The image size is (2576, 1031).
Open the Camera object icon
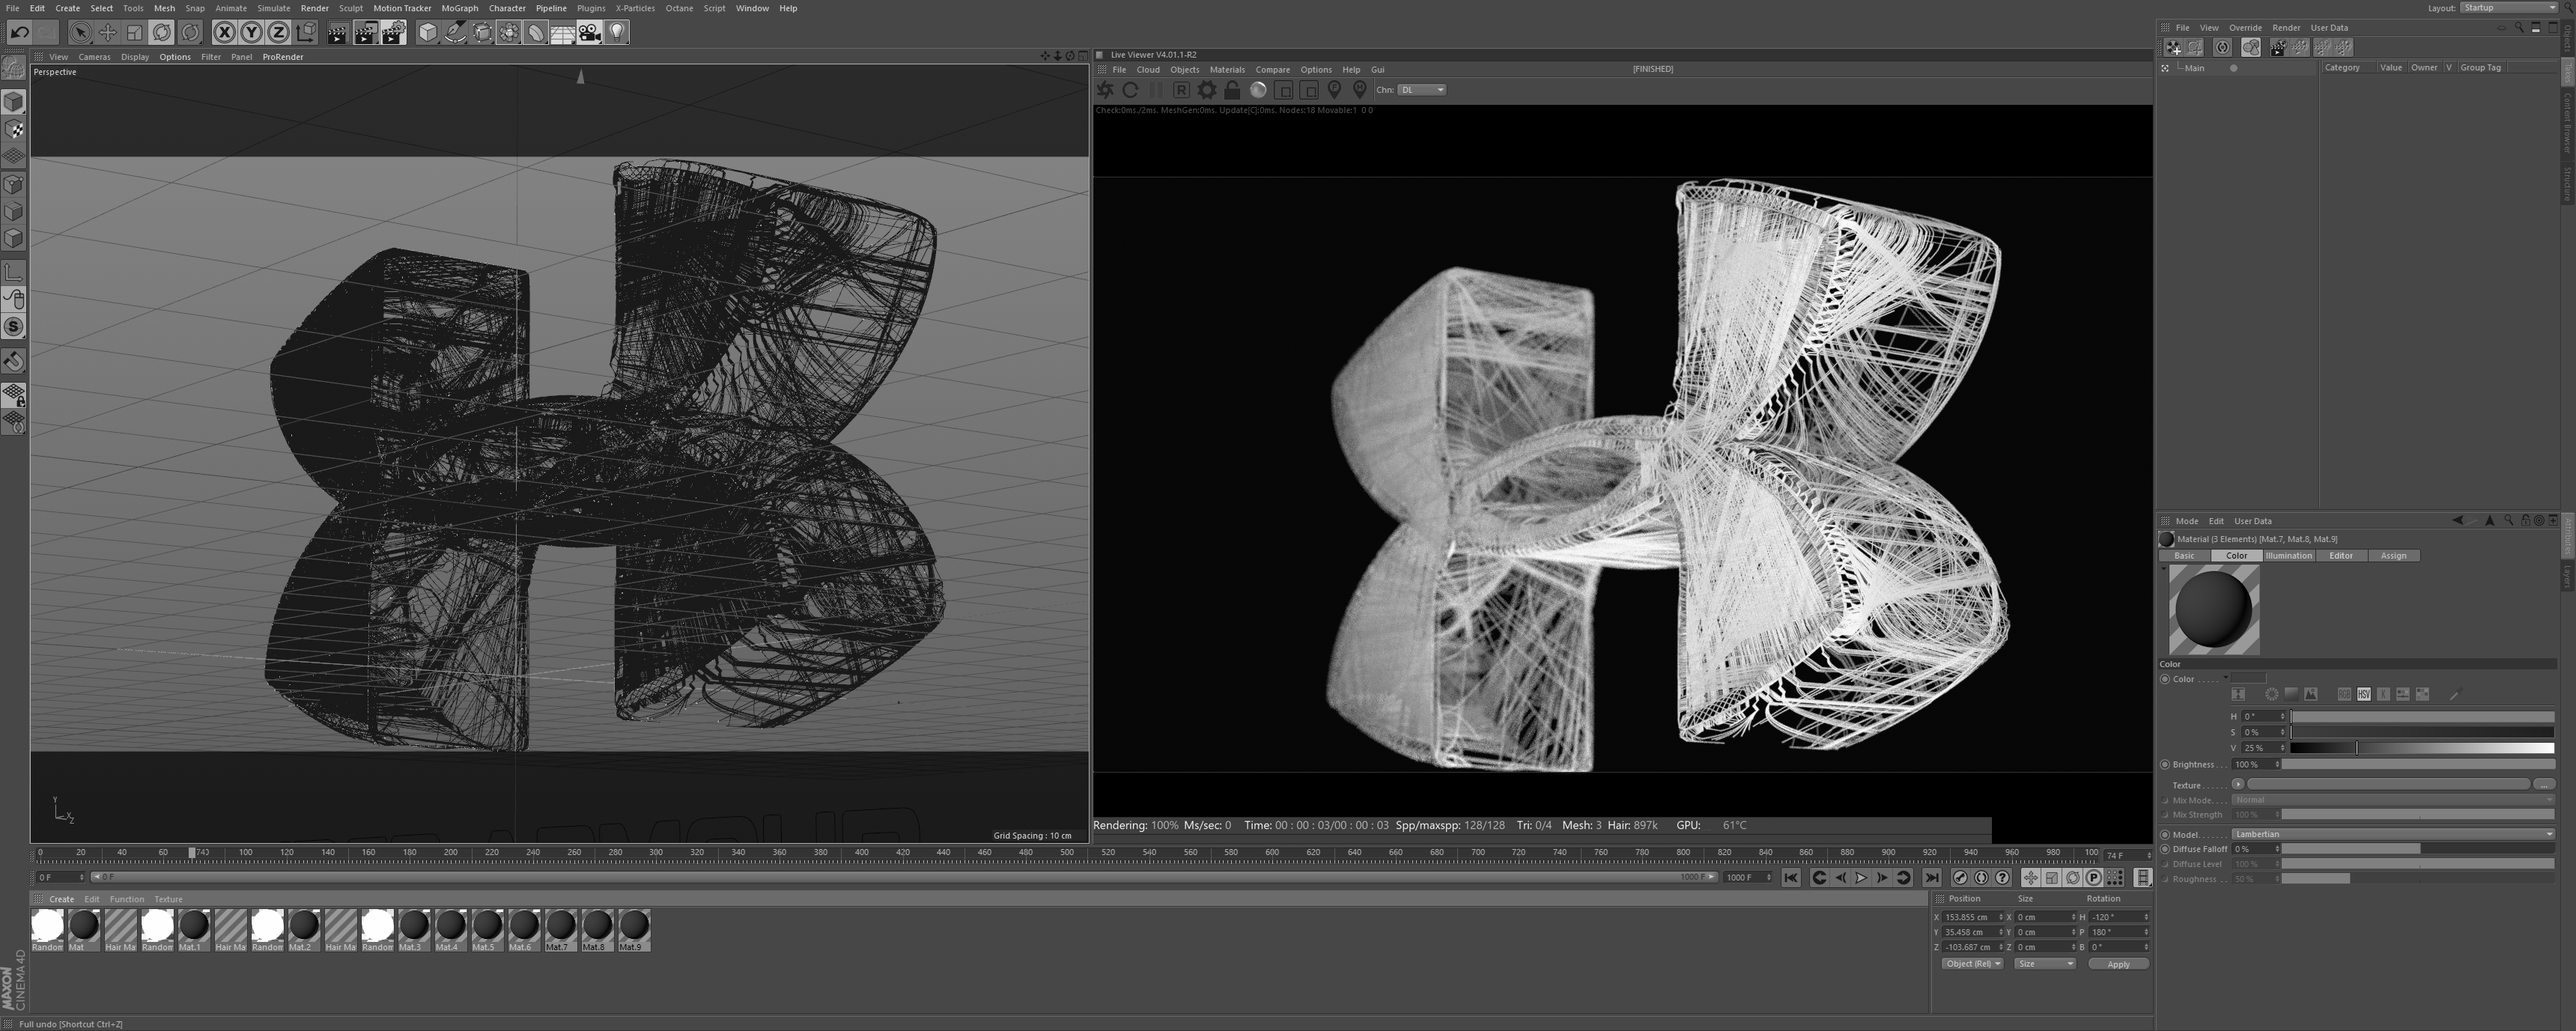pos(590,32)
